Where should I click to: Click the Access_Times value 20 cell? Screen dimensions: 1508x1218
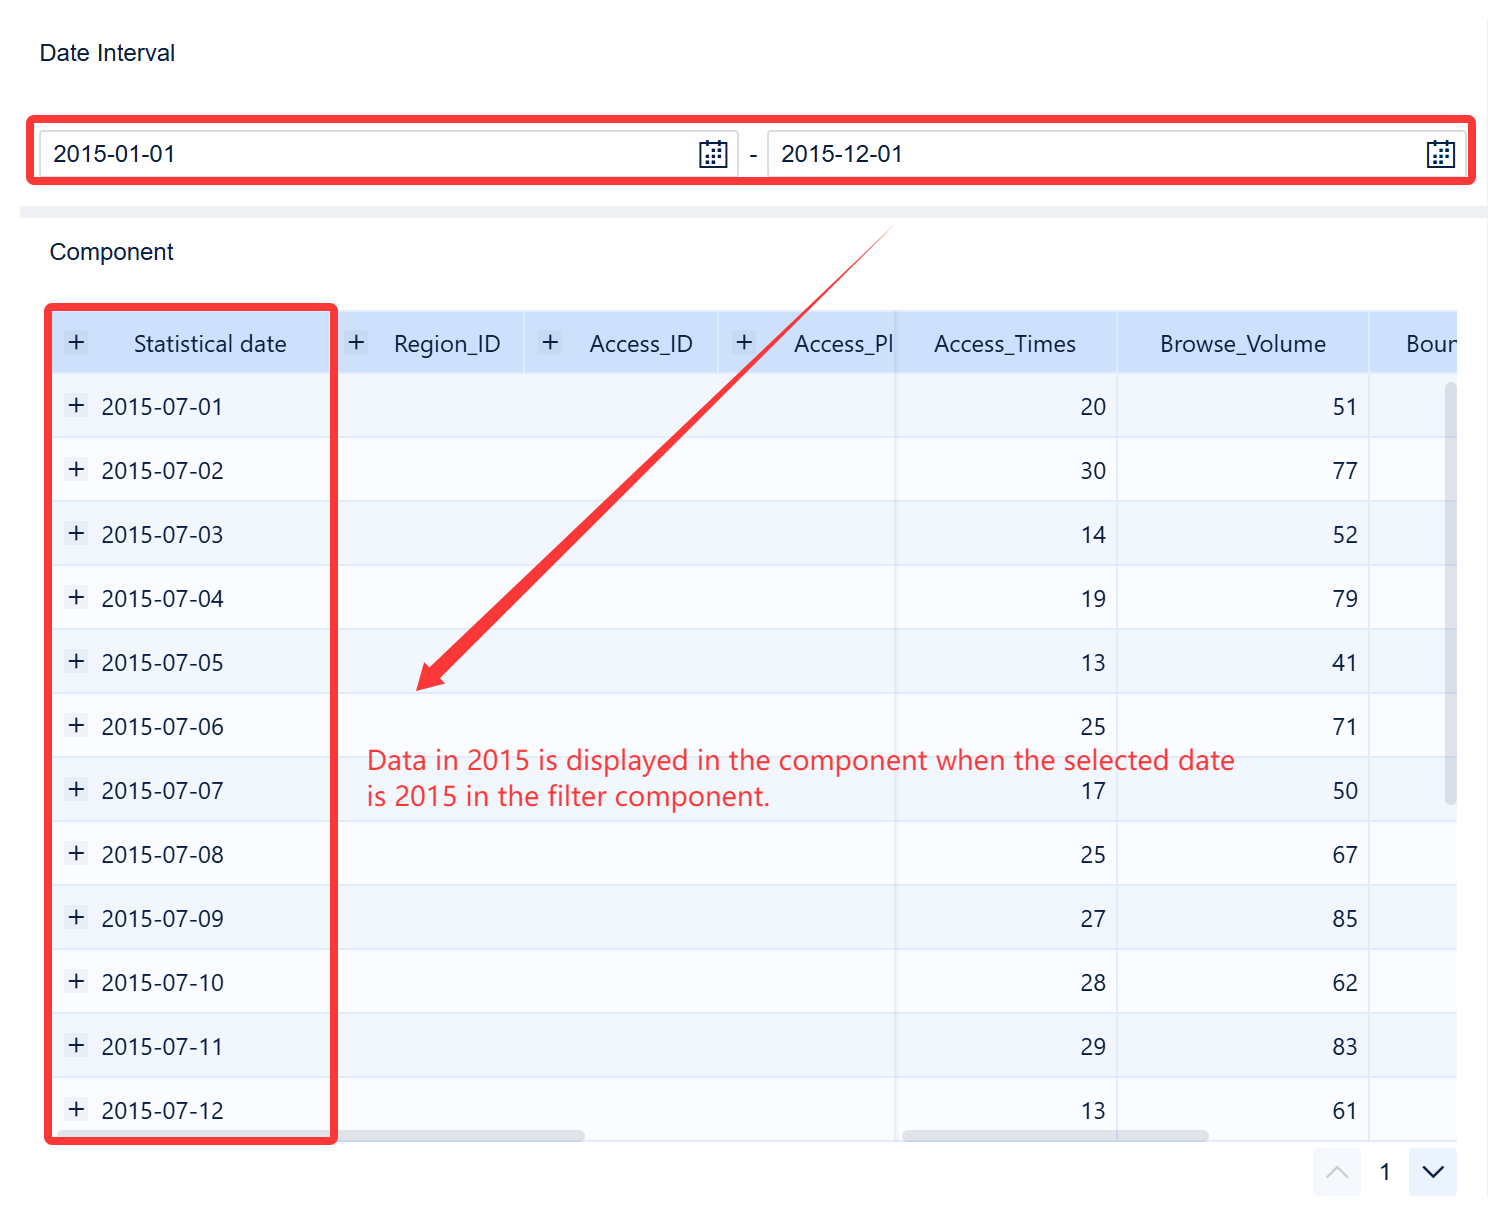1093,406
